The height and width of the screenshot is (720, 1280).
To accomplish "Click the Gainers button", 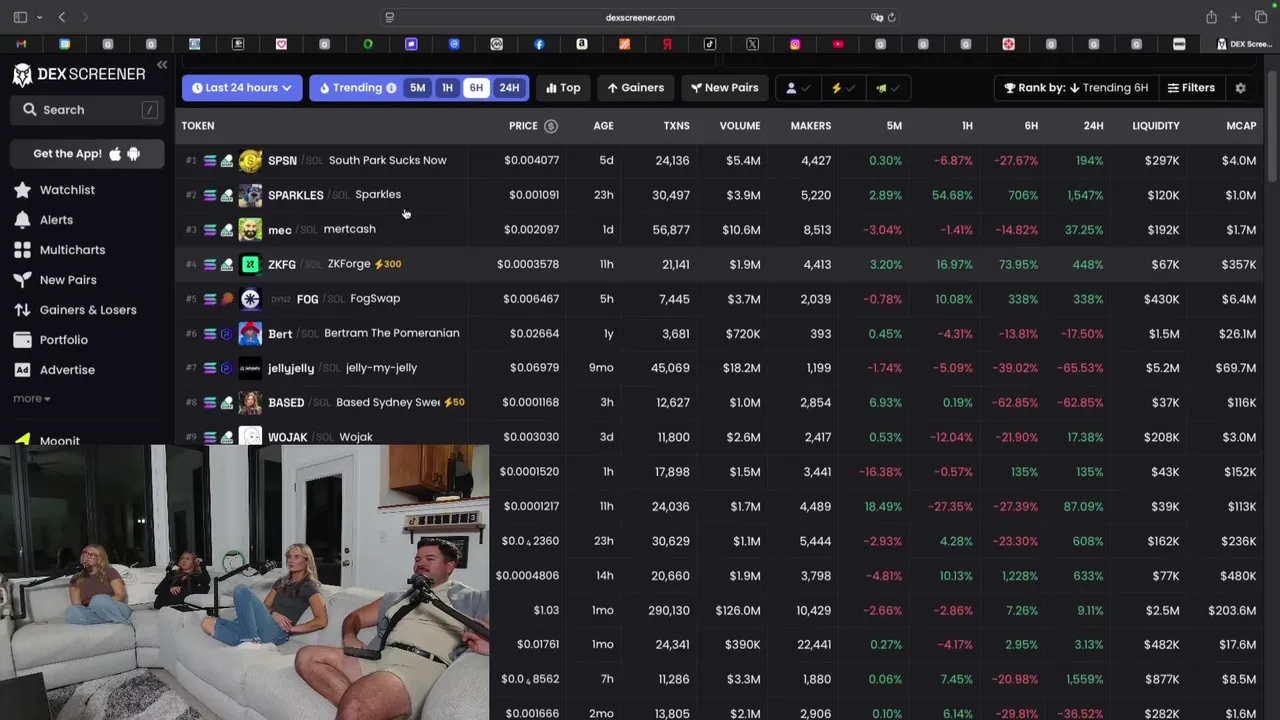I will [x=635, y=88].
